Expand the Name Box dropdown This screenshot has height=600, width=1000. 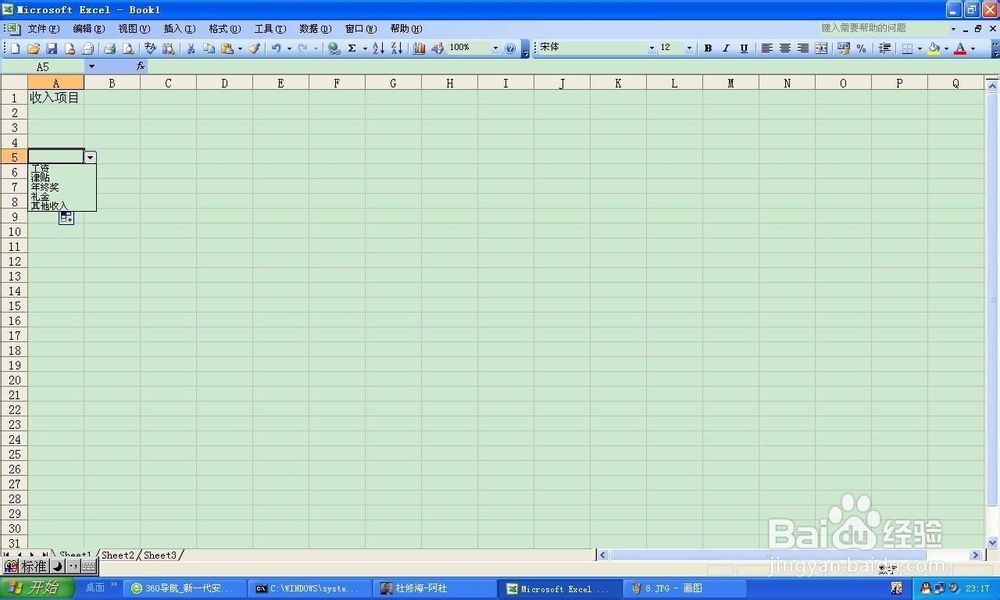tap(91, 66)
